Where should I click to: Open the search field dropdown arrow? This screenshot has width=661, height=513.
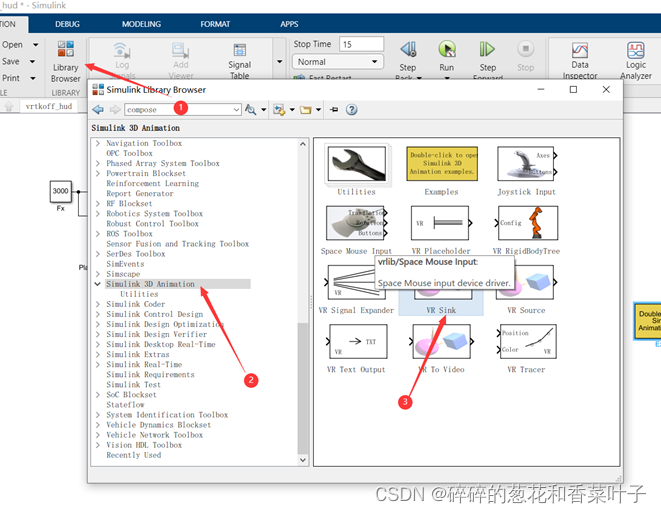(x=236, y=110)
